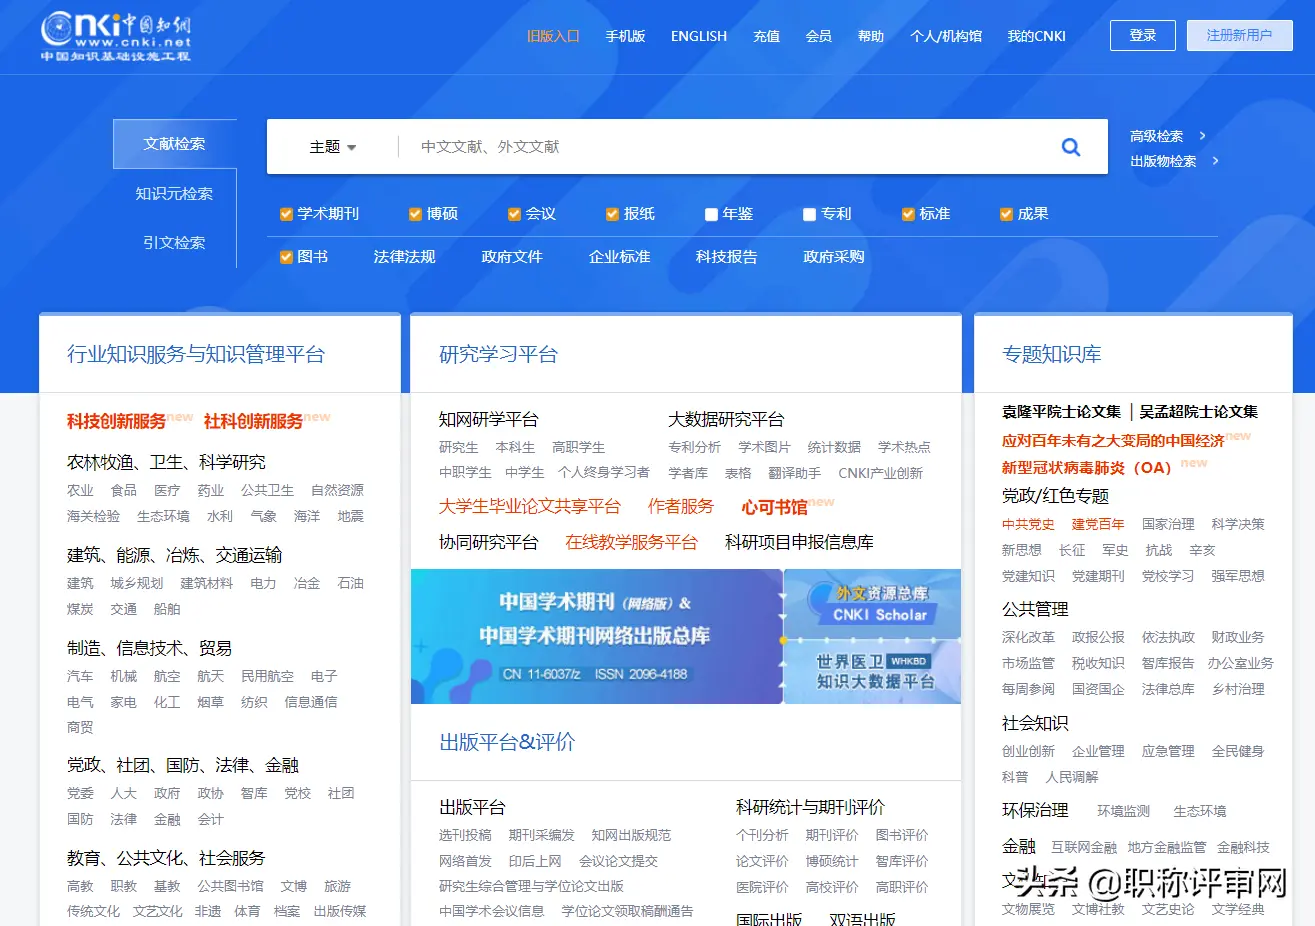Click the 世界医卫知识大数据平台 banner
1315x926 pixels.
pyautogui.click(x=873, y=671)
